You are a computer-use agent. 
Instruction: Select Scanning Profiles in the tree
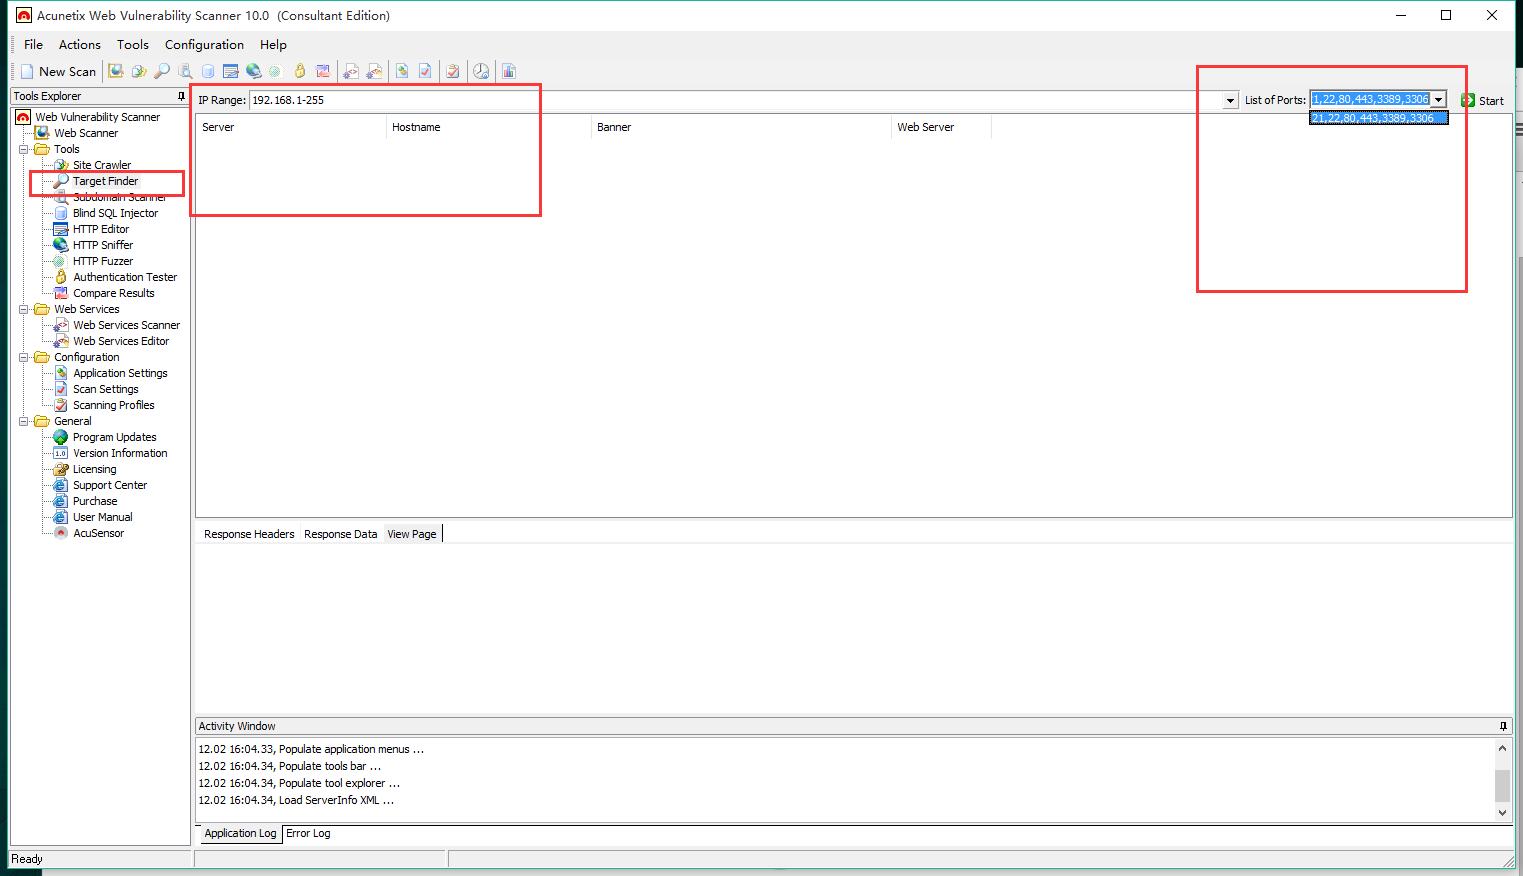[x=113, y=405]
